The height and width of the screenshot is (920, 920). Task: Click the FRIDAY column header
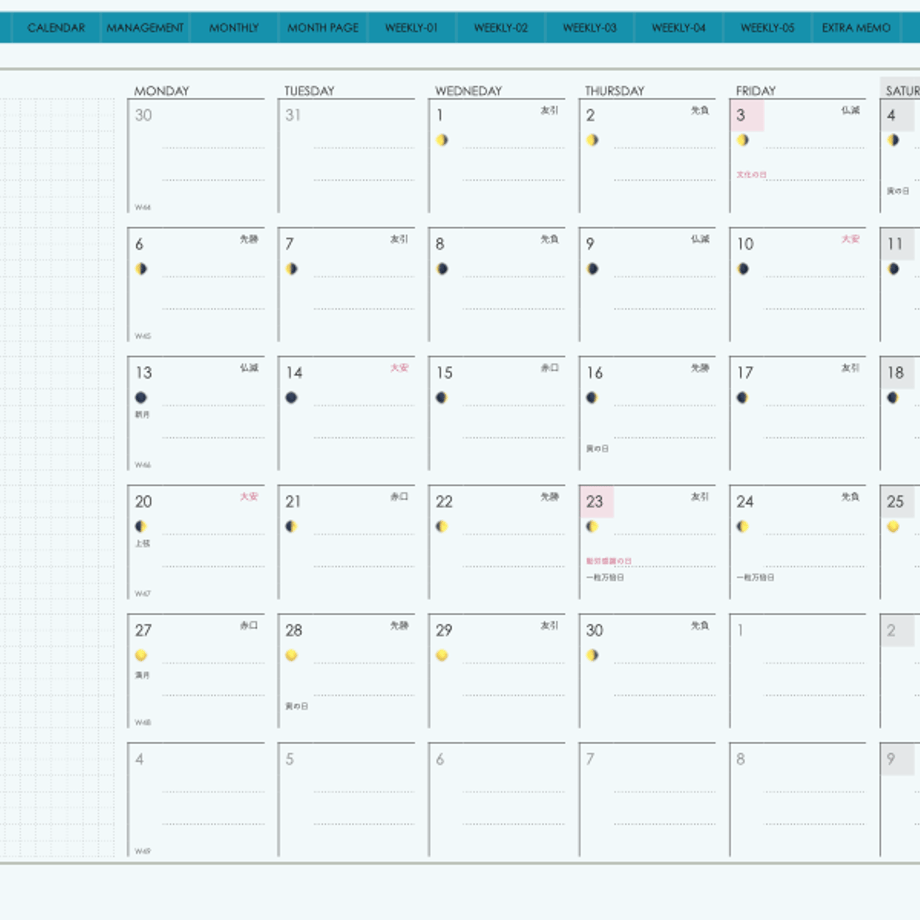click(756, 91)
